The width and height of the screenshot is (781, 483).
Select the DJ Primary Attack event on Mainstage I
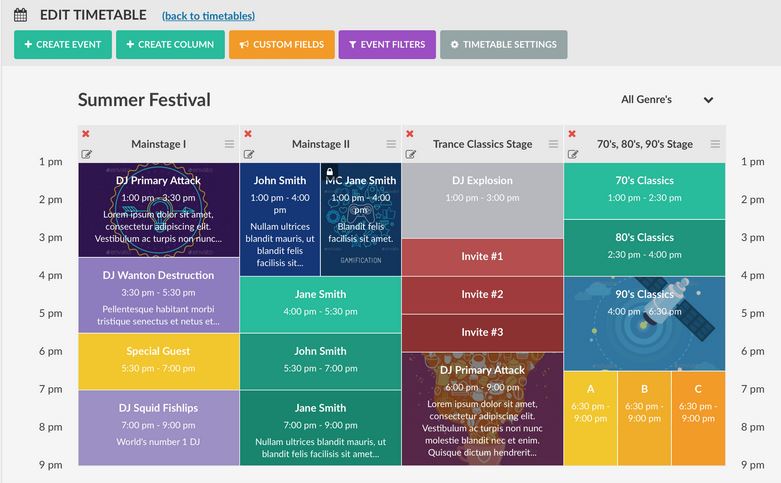[158, 210]
